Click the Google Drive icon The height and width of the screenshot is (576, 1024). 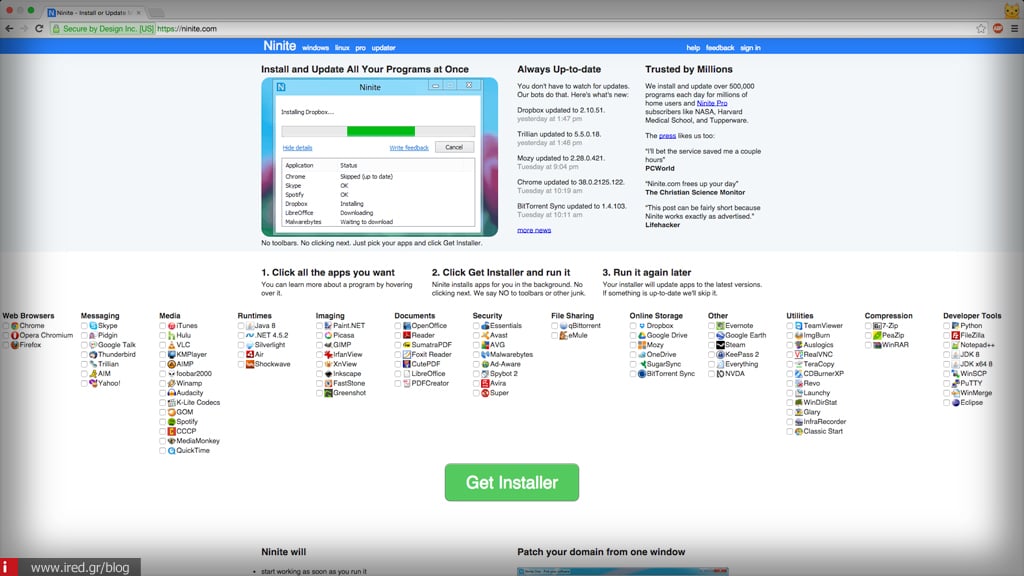(x=642, y=336)
